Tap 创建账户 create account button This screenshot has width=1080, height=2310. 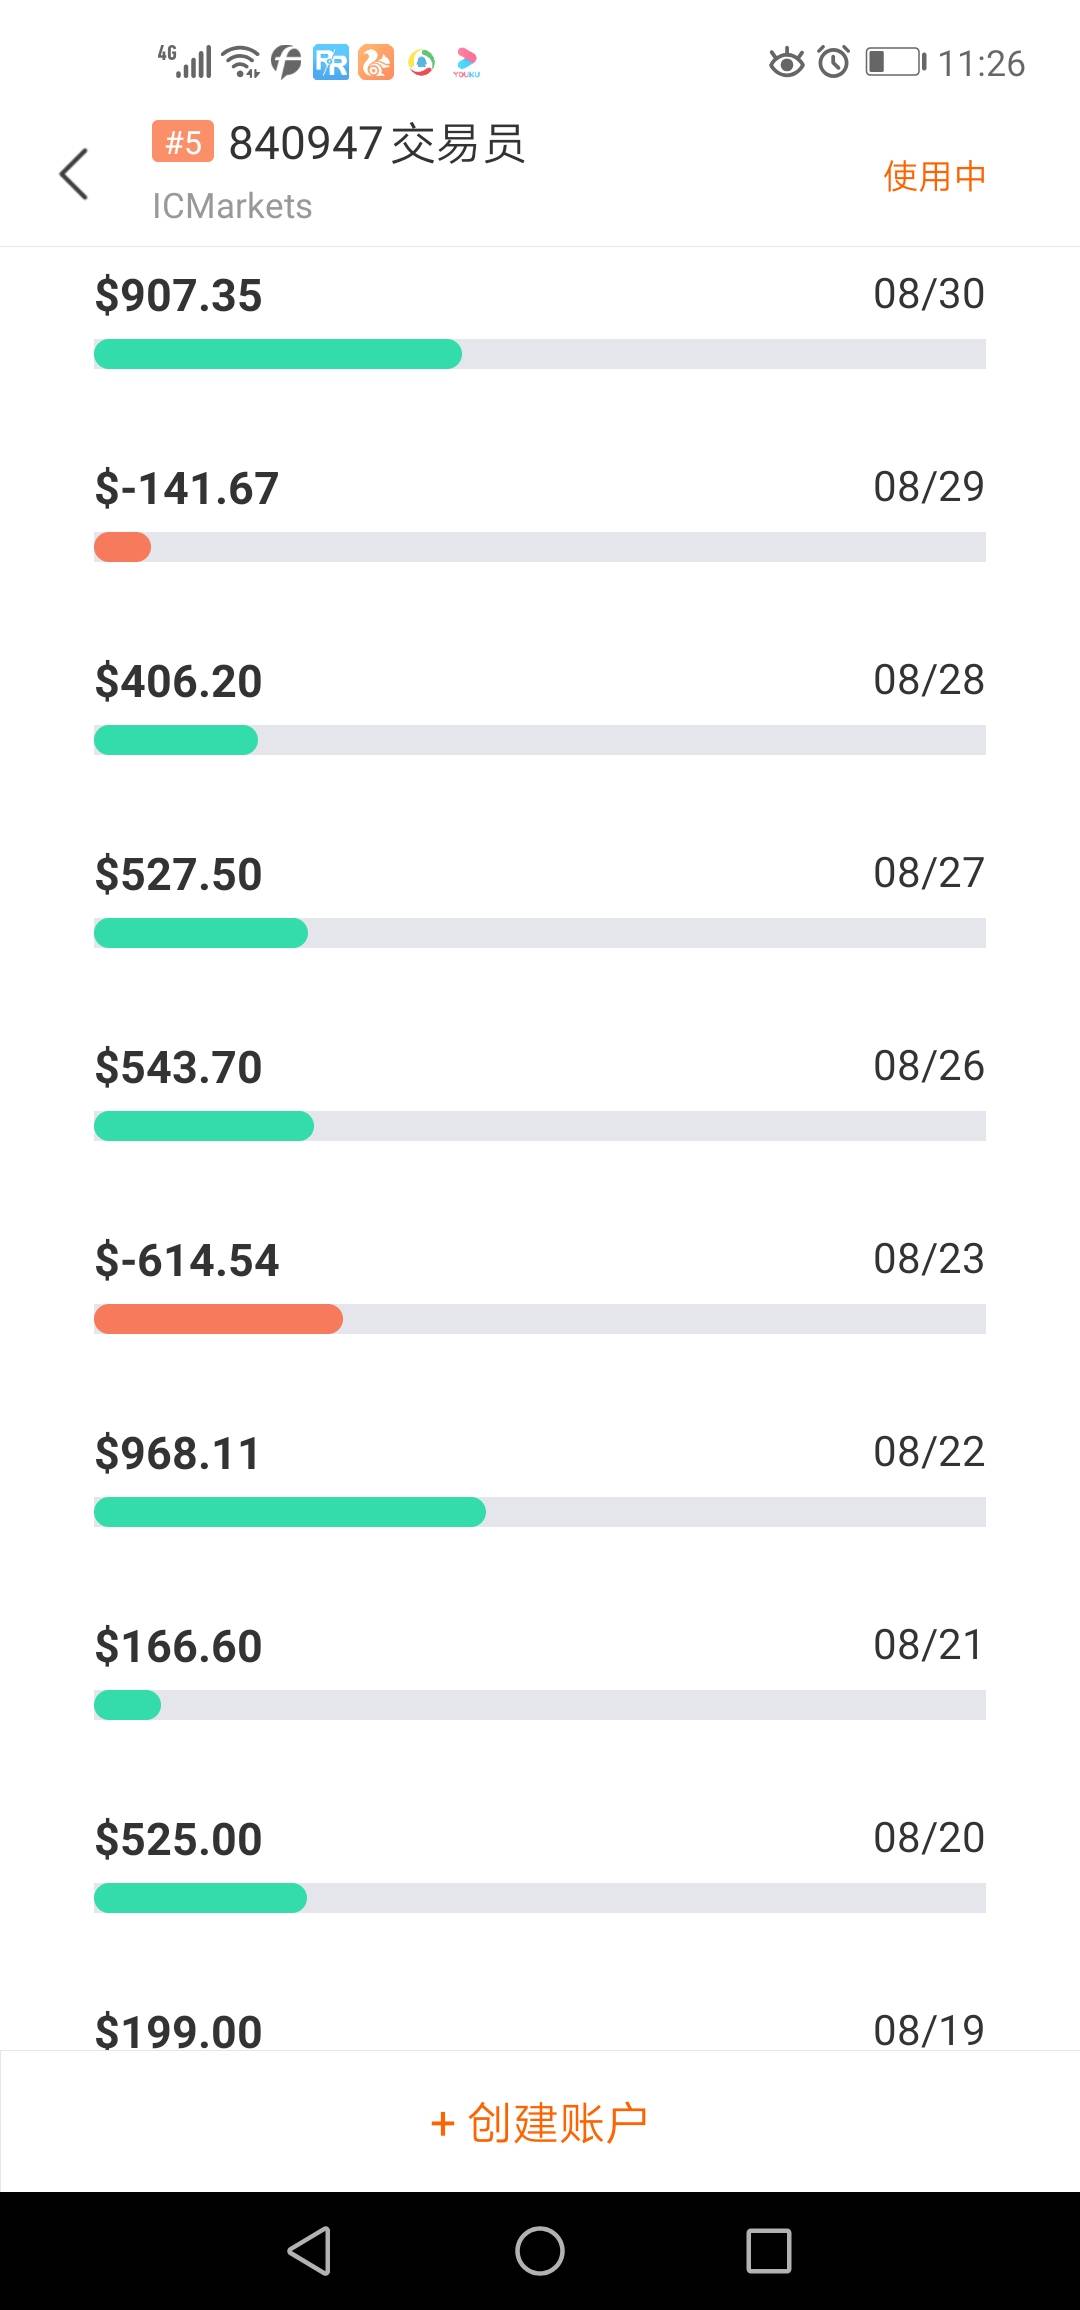(540, 2122)
